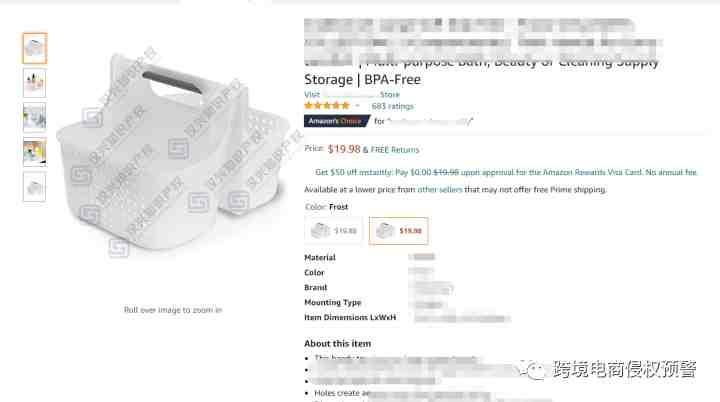Select the first product thumbnail
Viewport: 720px width, 402px height.
34,48
